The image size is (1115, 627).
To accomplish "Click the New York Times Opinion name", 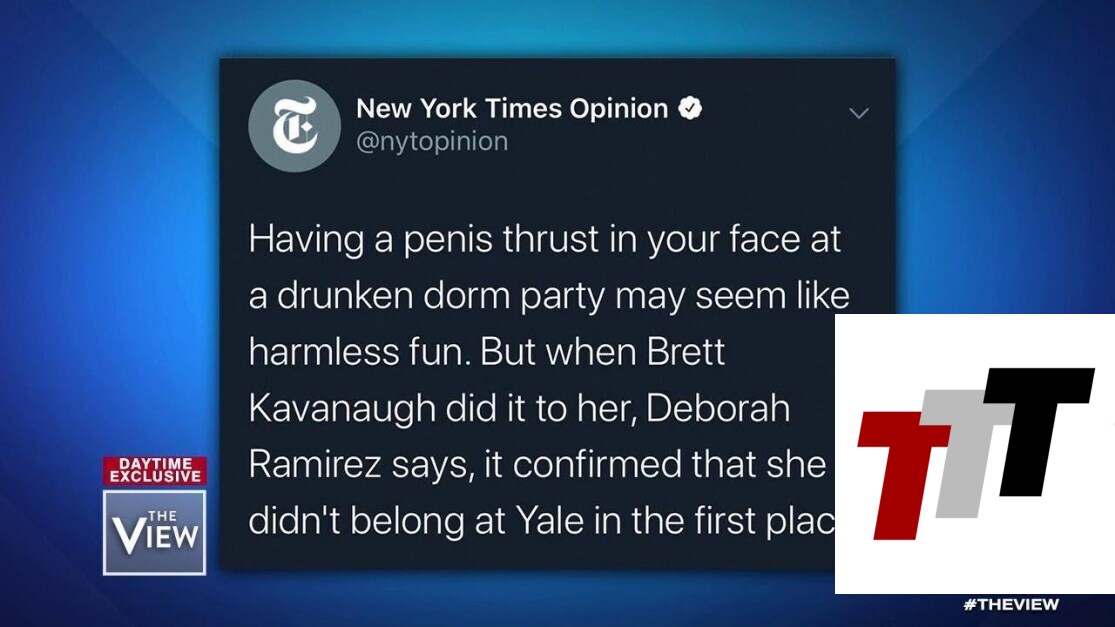I will pyautogui.click(x=512, y=109).
